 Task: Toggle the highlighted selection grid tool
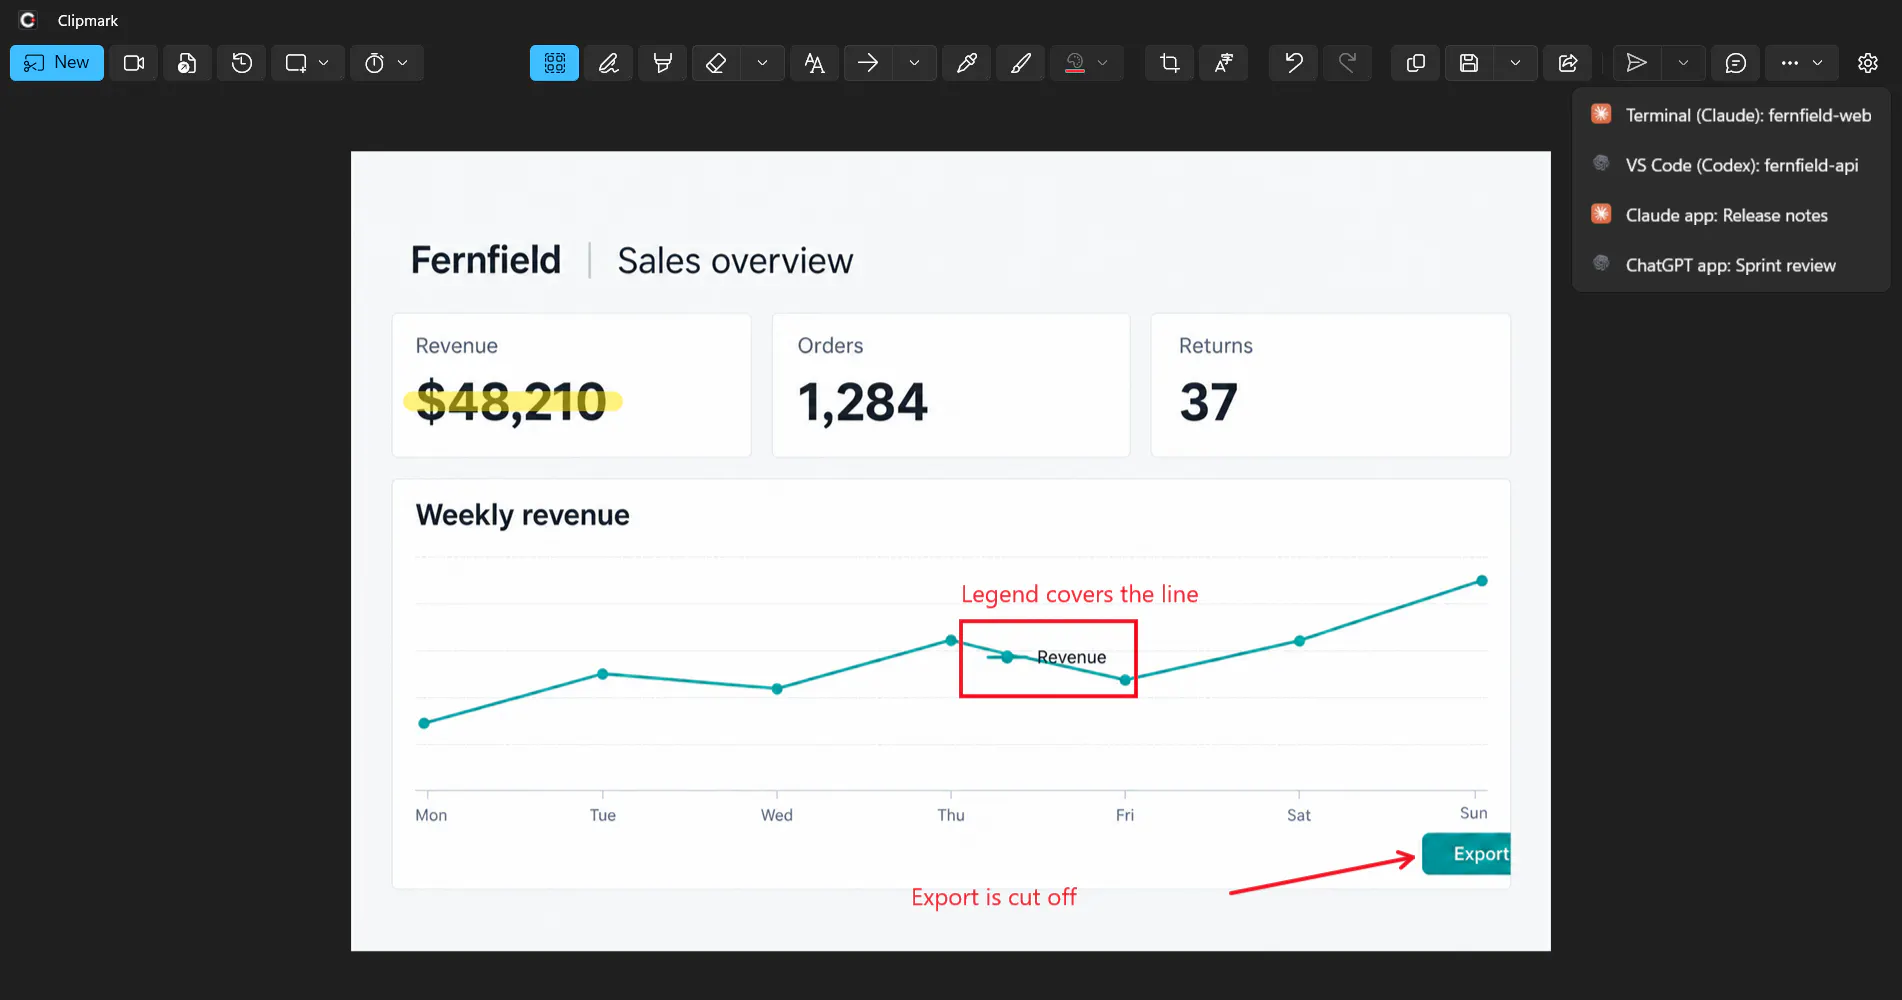[x=555, y=63]
